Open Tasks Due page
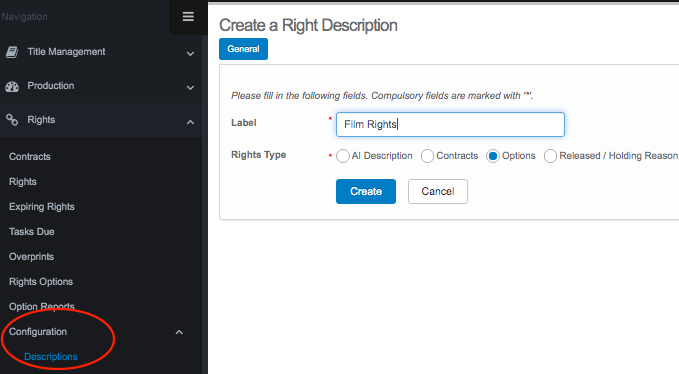The image size is (679, 374). 32,232
